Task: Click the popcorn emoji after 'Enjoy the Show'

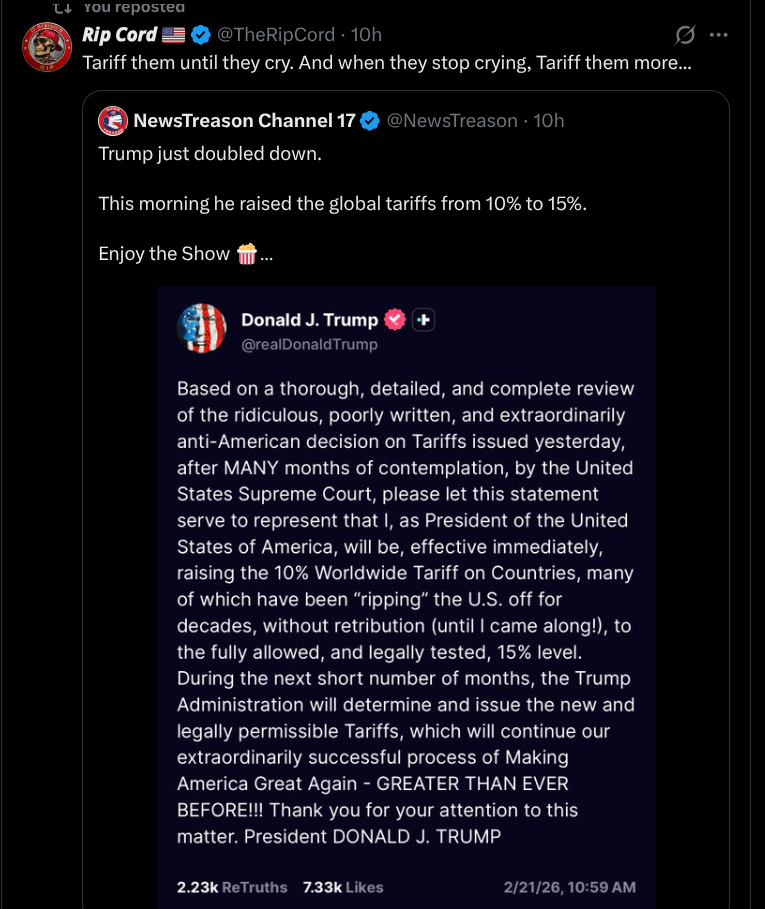Action: [x=247, y=254]
